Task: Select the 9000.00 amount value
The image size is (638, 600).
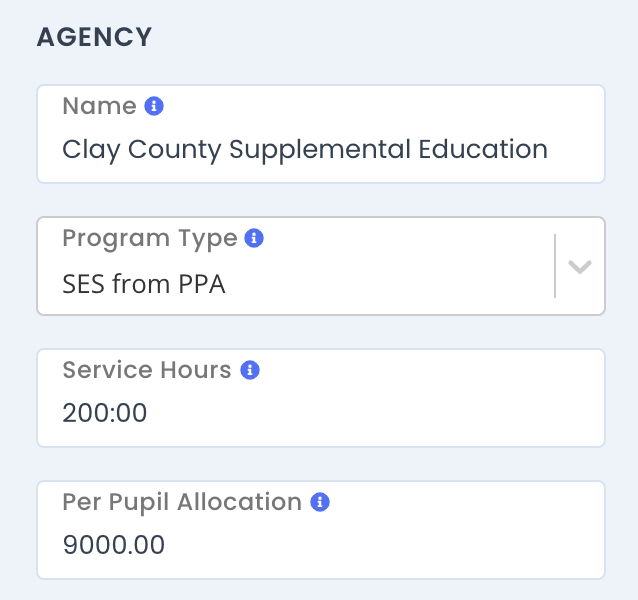Action: click(114, 545)
